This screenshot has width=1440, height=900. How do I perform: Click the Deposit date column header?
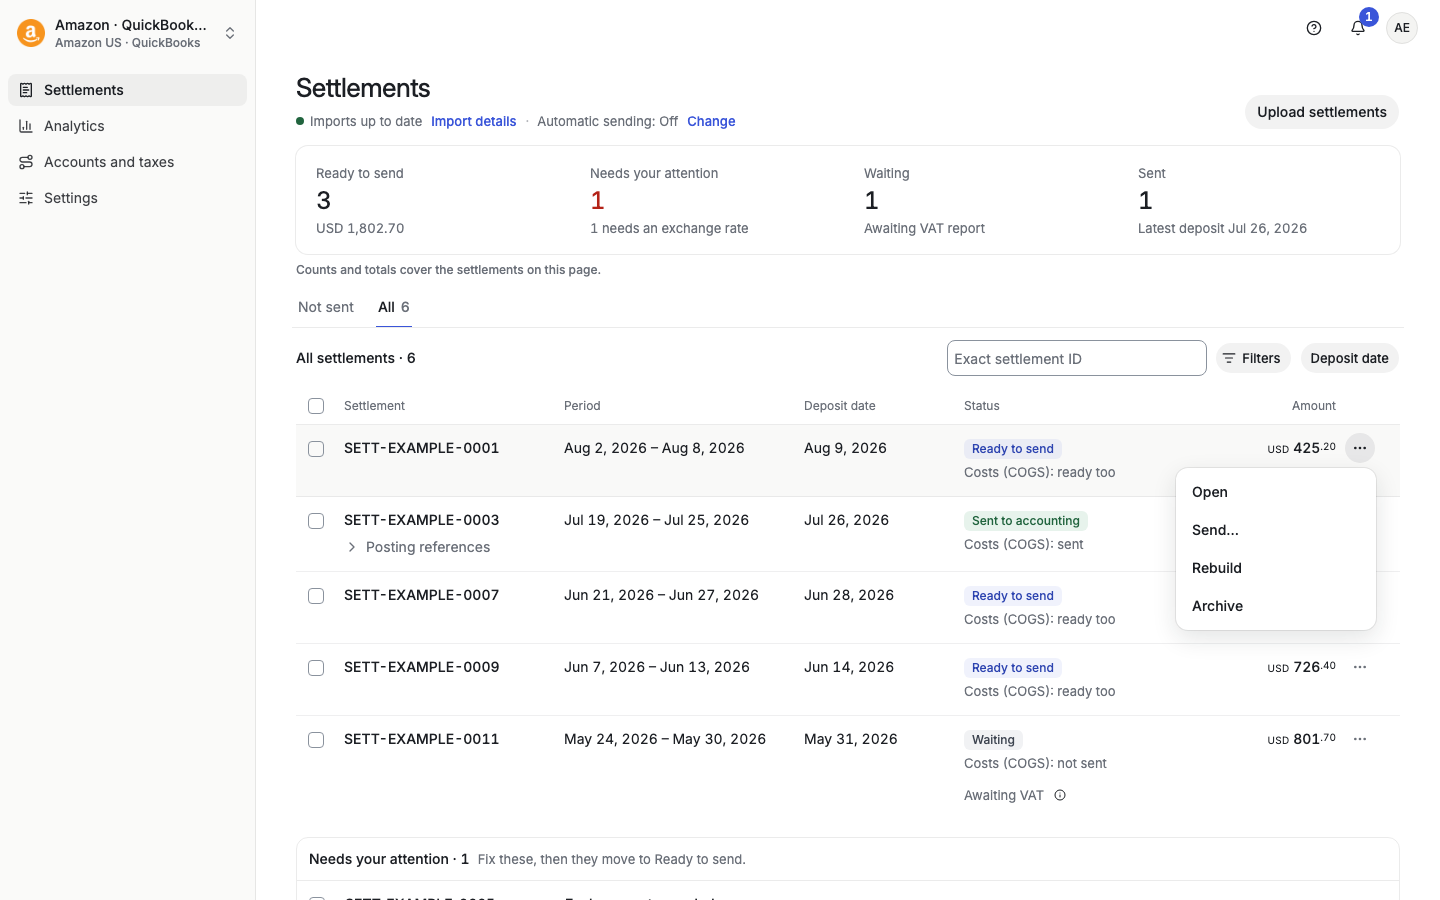[x=840, y=406]
